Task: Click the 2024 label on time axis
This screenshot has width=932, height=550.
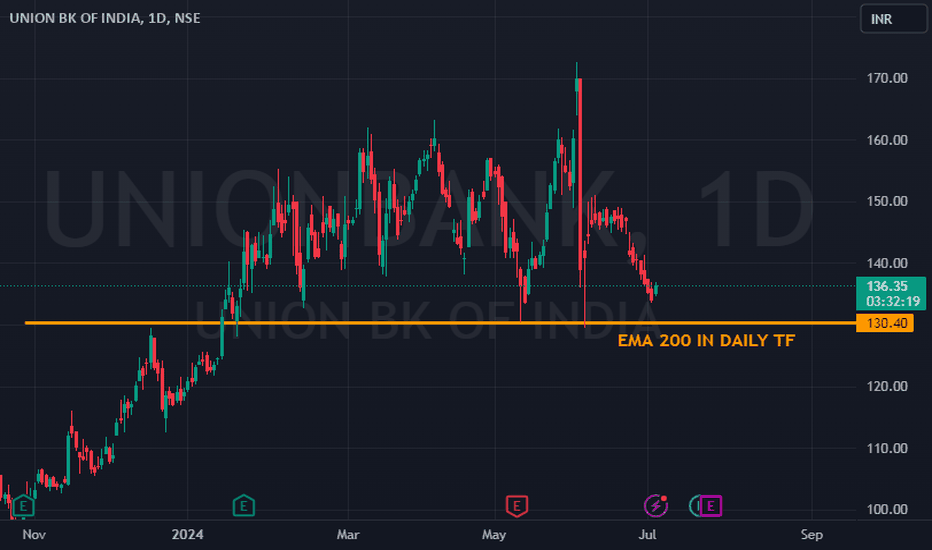Action: point(187,535)
